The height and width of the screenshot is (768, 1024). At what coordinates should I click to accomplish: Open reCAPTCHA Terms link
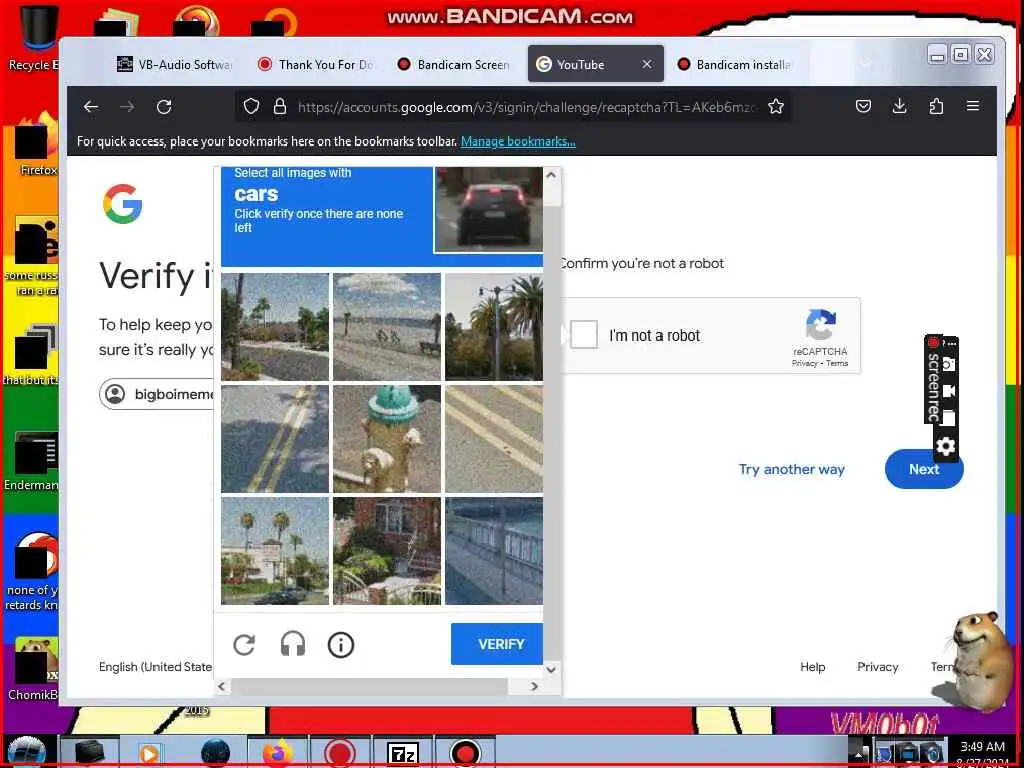(837, 363)
